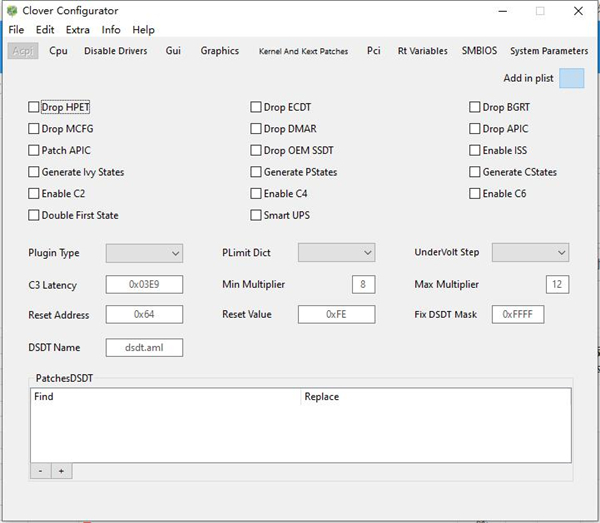Image resolution: width=600 pixels, height=523 pixels.
Task: Open the Graphics tab
Action: point(219,51)
